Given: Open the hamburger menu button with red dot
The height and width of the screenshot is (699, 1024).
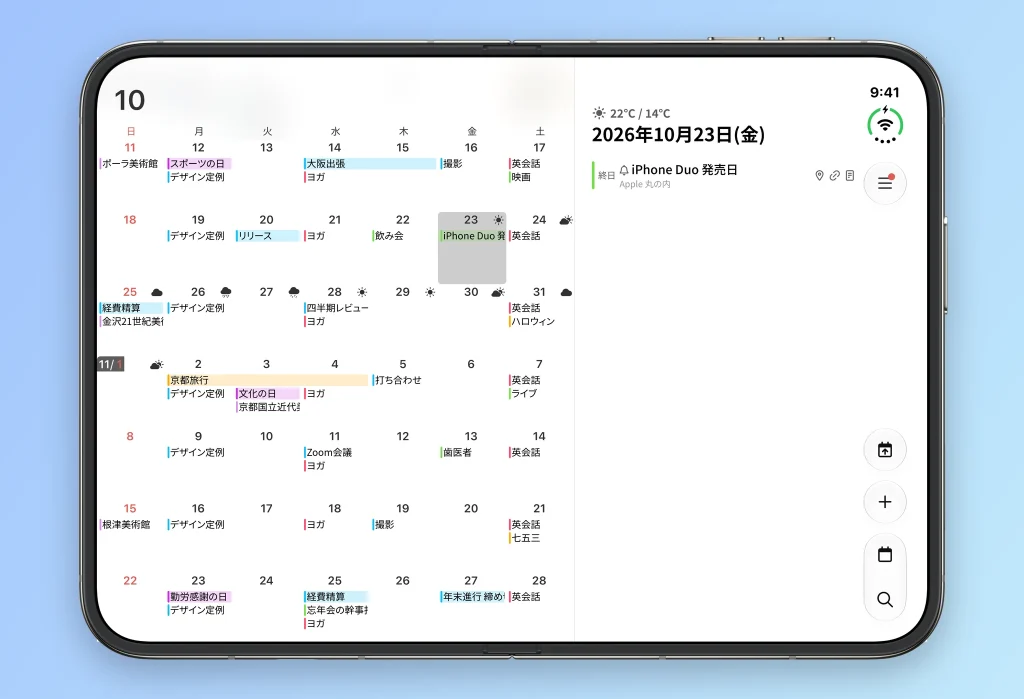Looking at the screenshot, I should pos(885,183).
